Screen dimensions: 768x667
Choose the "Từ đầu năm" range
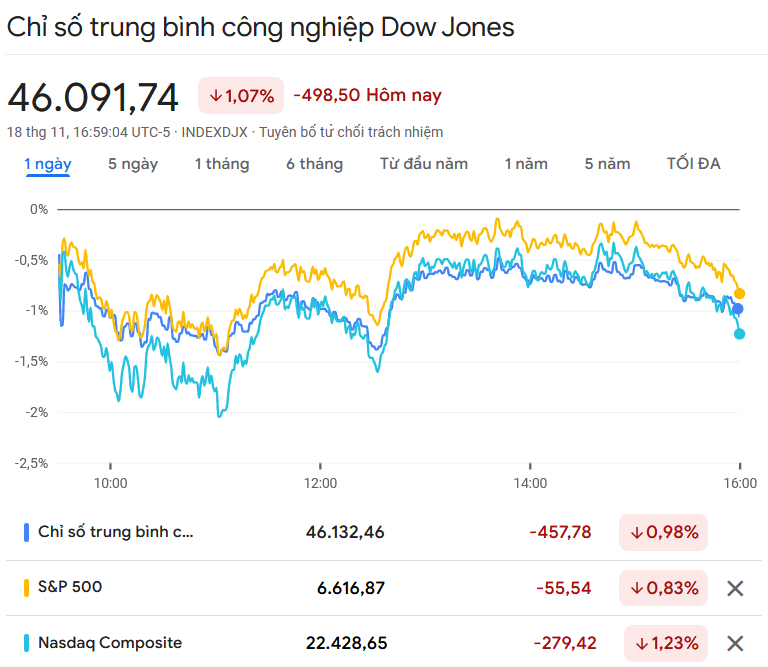424,164
